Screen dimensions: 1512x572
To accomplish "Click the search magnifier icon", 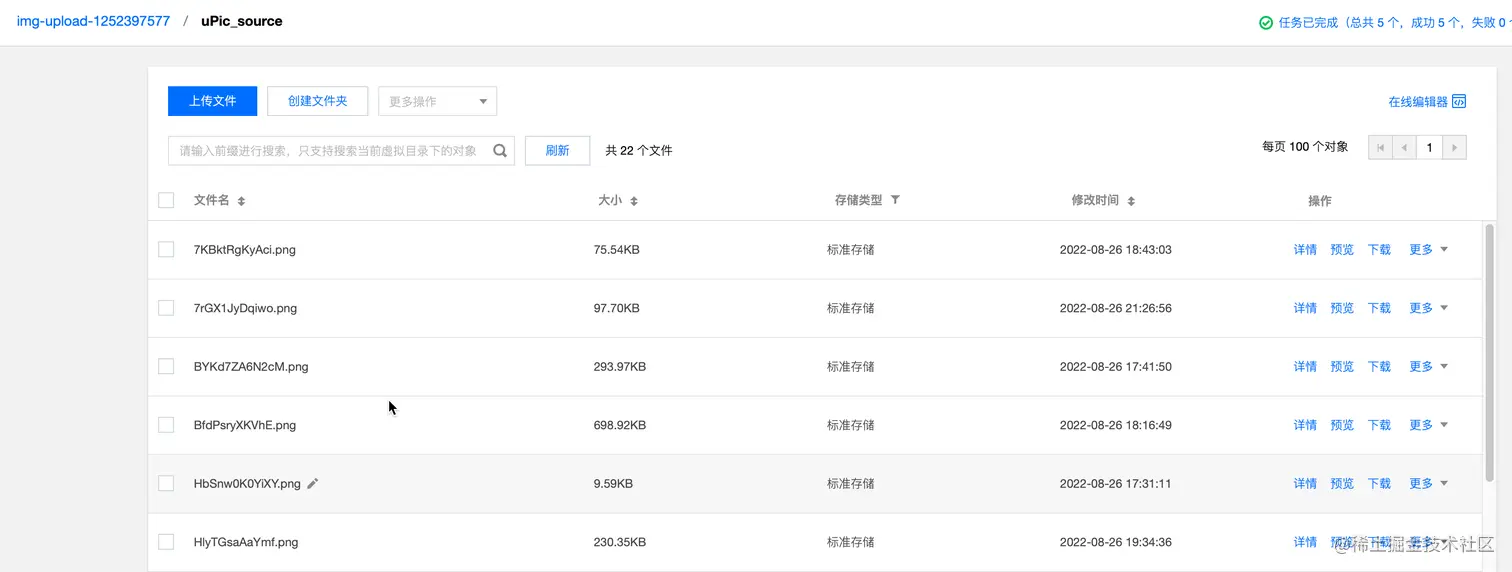I will coord(500,151).
